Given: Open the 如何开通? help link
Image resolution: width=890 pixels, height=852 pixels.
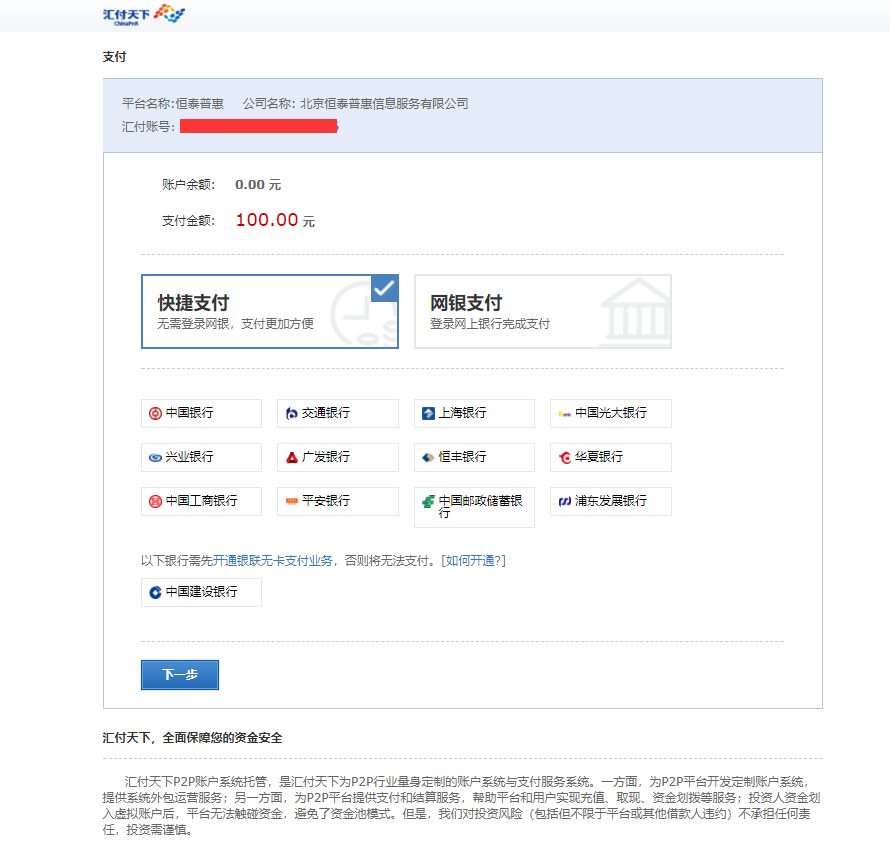Looking at the screenshot, I should (473, 561).
